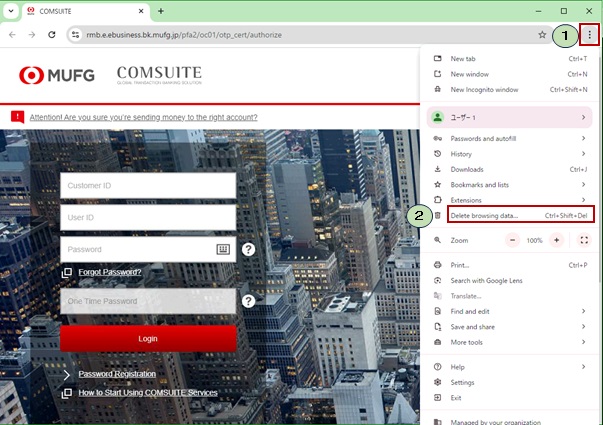Expand Passwords and autofill submenu
Viewport: 603px width, 425px height.
[x=510, y=138]
